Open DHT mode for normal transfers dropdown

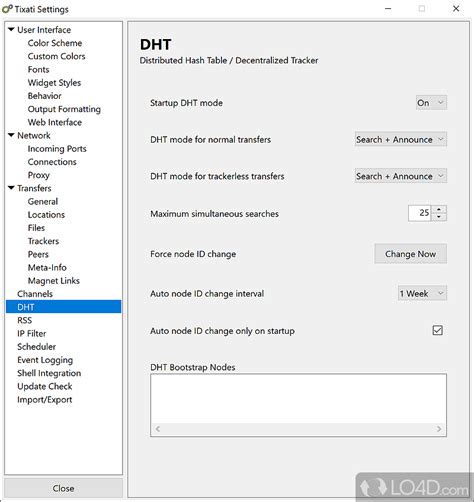coord(401,139)
